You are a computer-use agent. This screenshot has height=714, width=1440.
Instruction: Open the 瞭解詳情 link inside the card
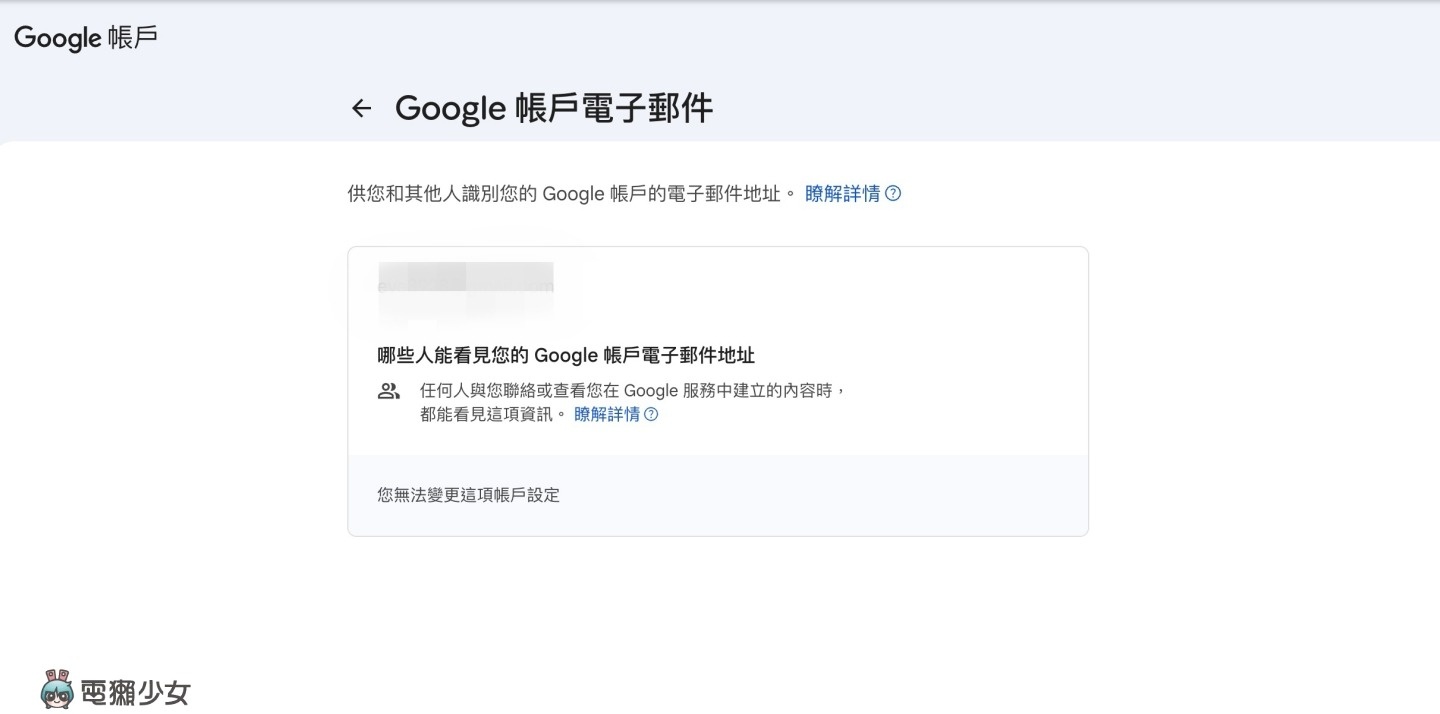(607, 414)
